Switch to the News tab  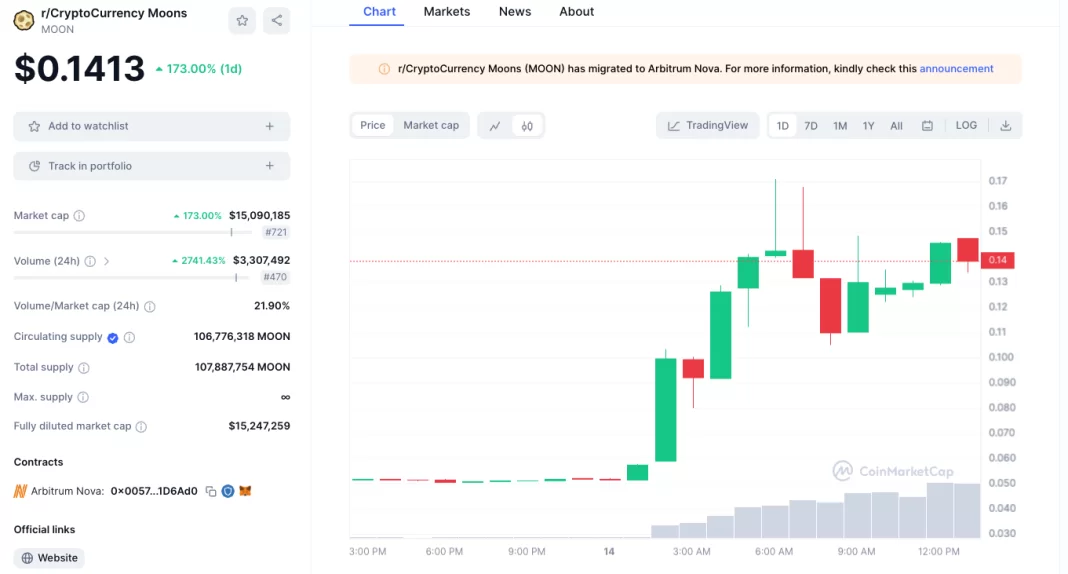pos(515,12)
